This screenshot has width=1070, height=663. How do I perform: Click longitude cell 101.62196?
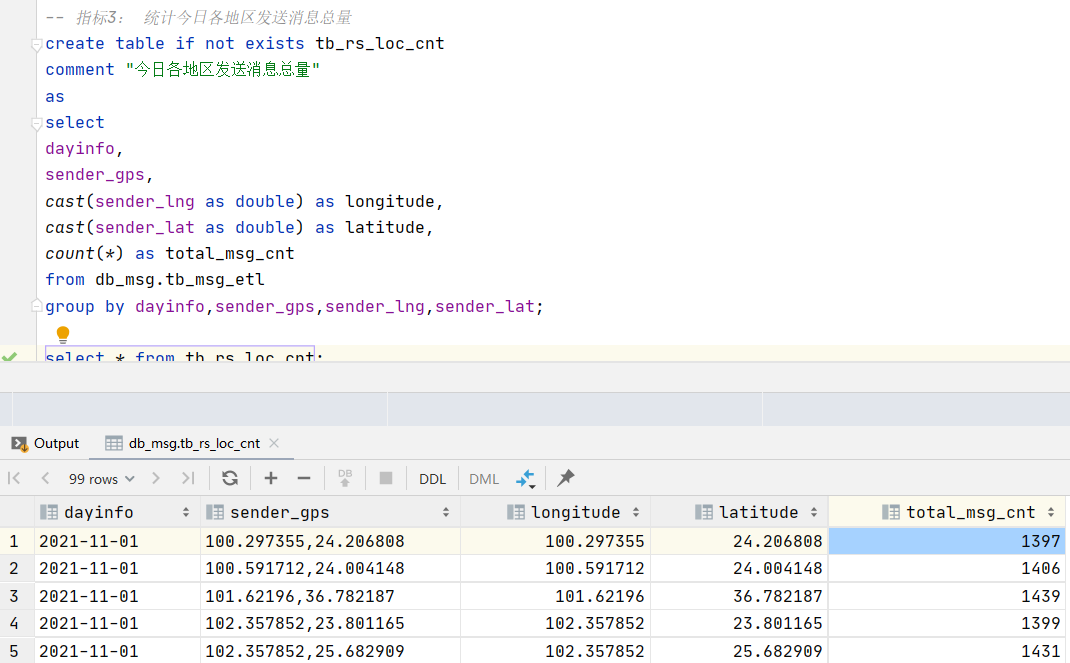pos(555,596)
